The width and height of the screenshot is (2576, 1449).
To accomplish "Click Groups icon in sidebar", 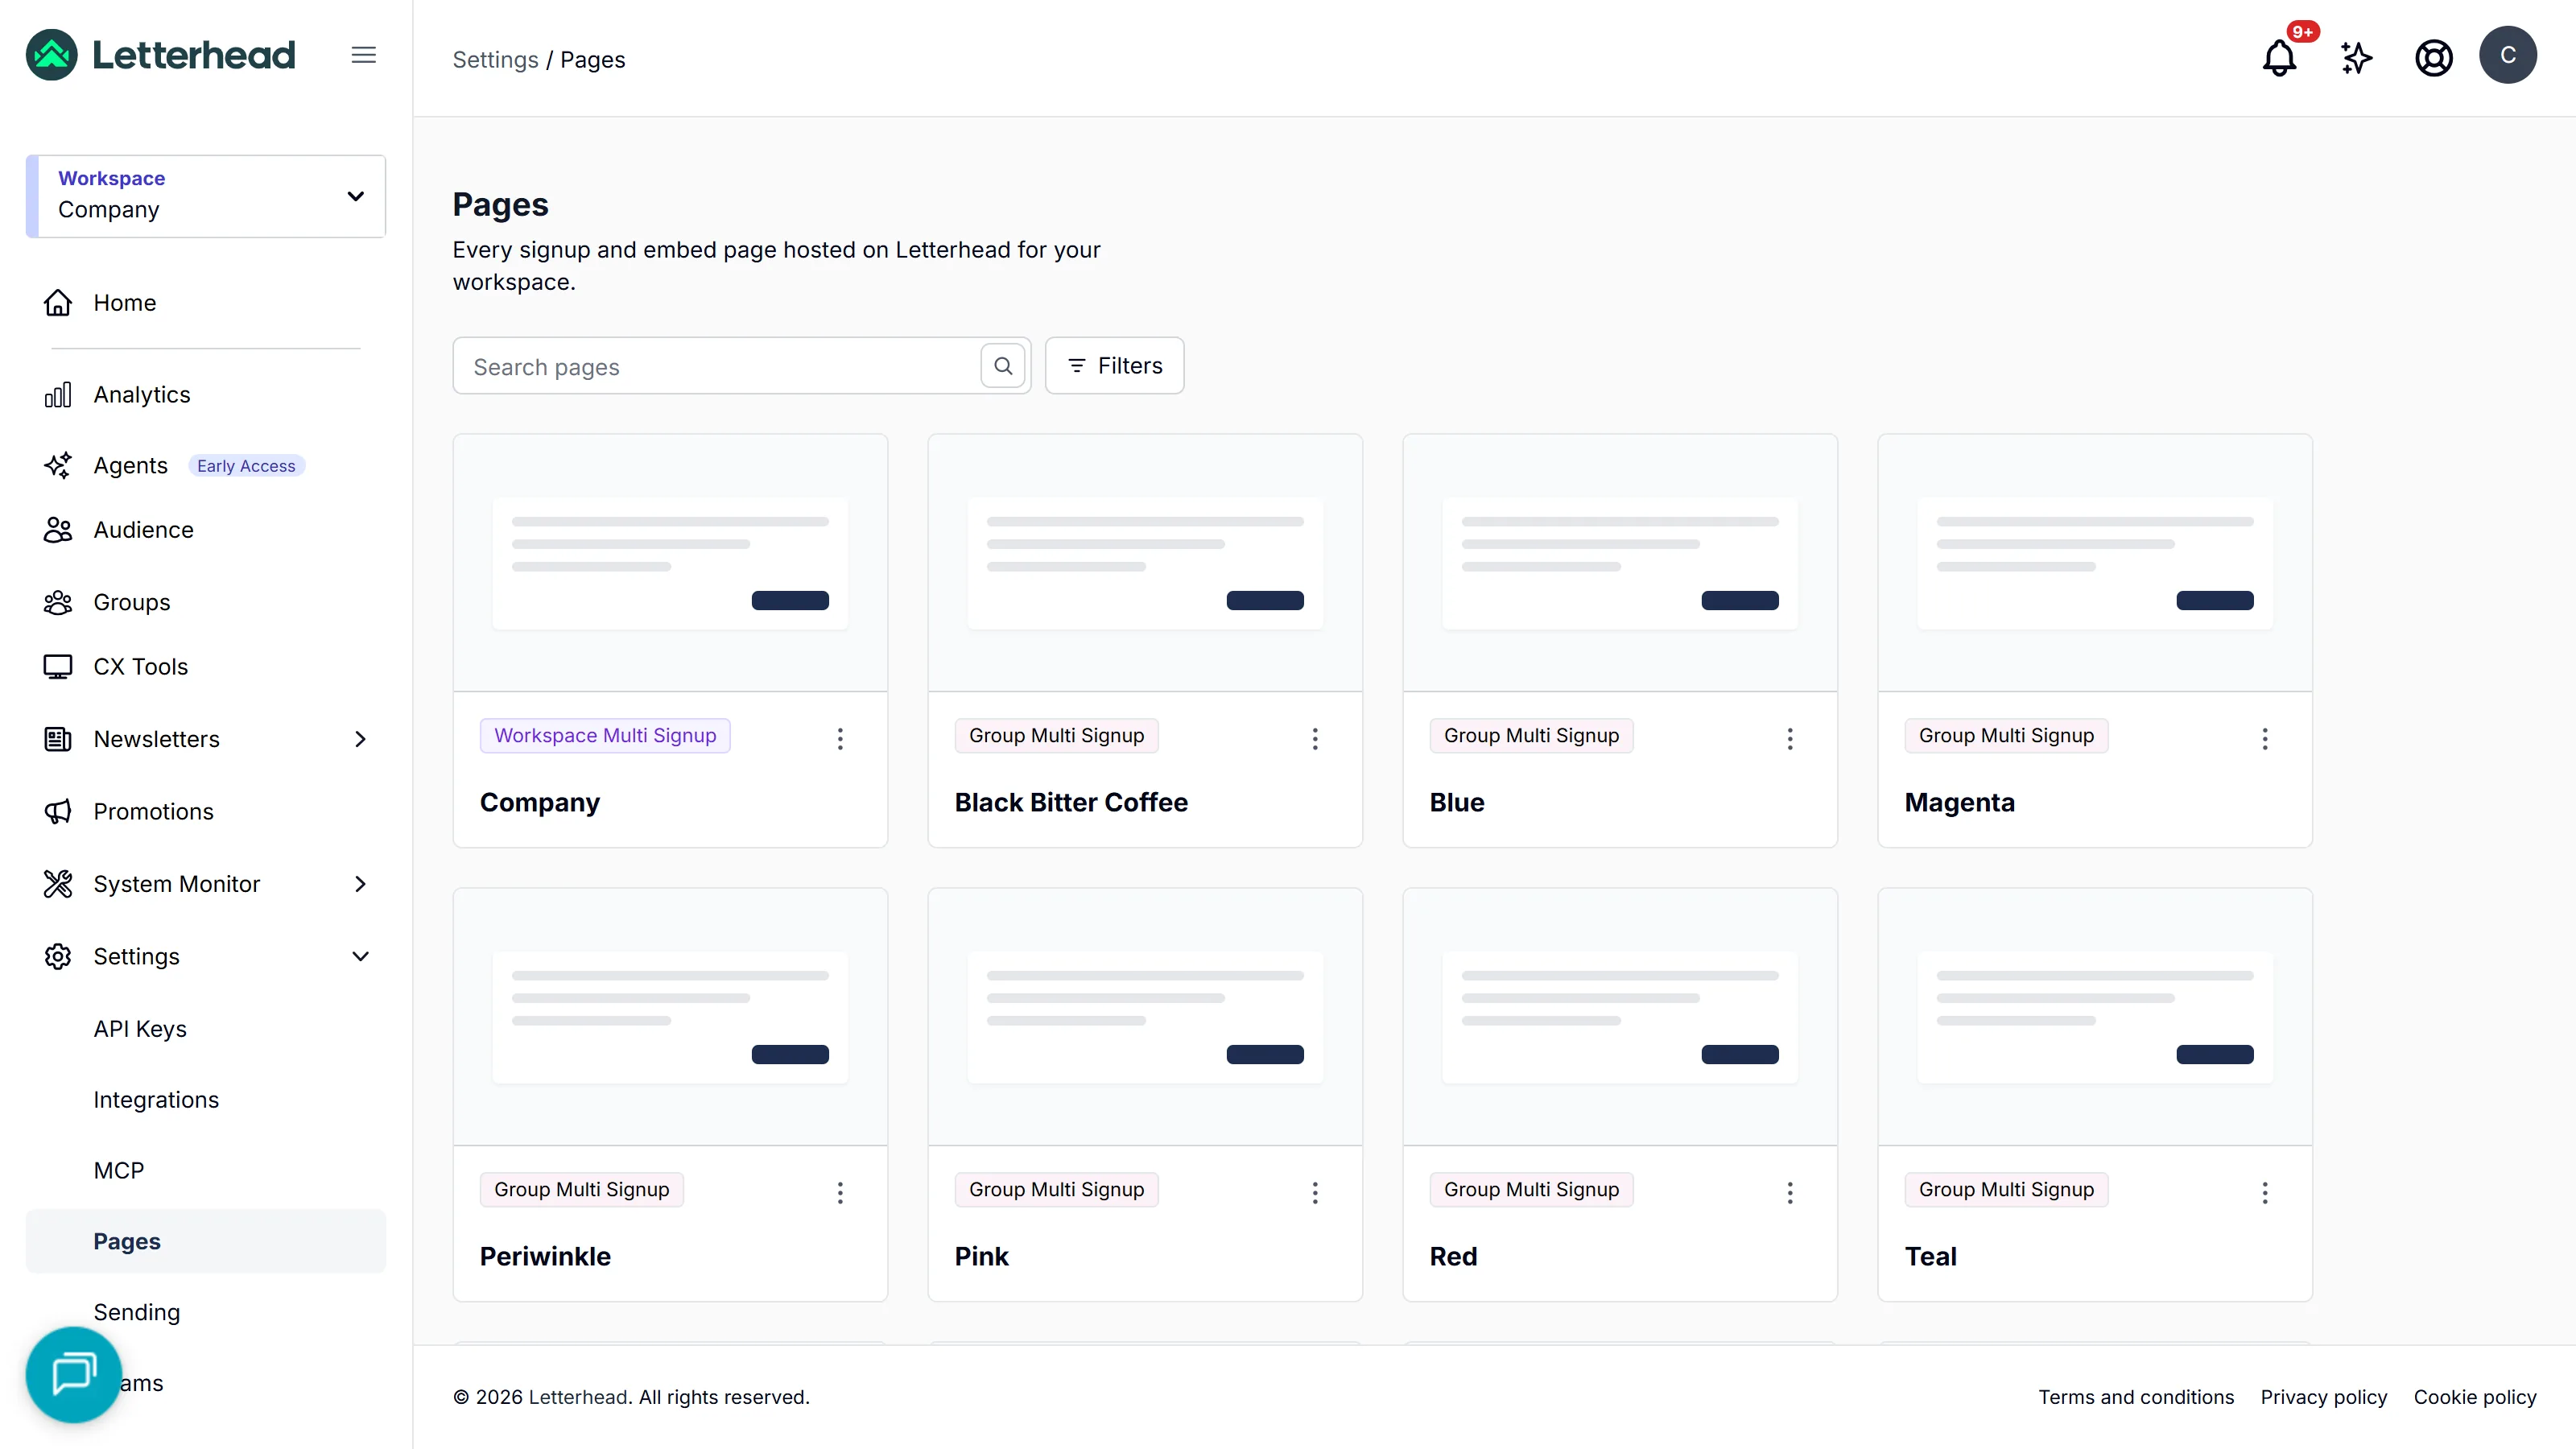I will pos(58,602).
